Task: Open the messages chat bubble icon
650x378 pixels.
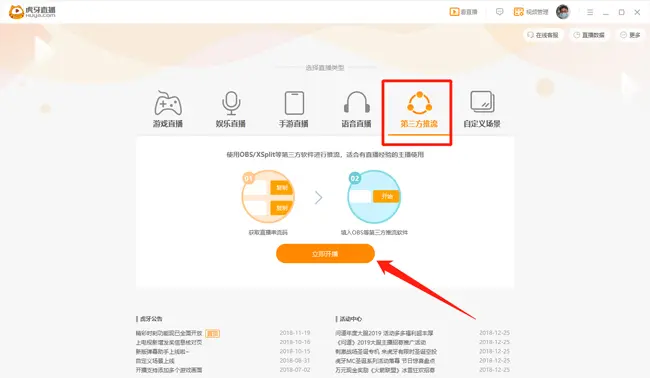Action: [500, 12]
